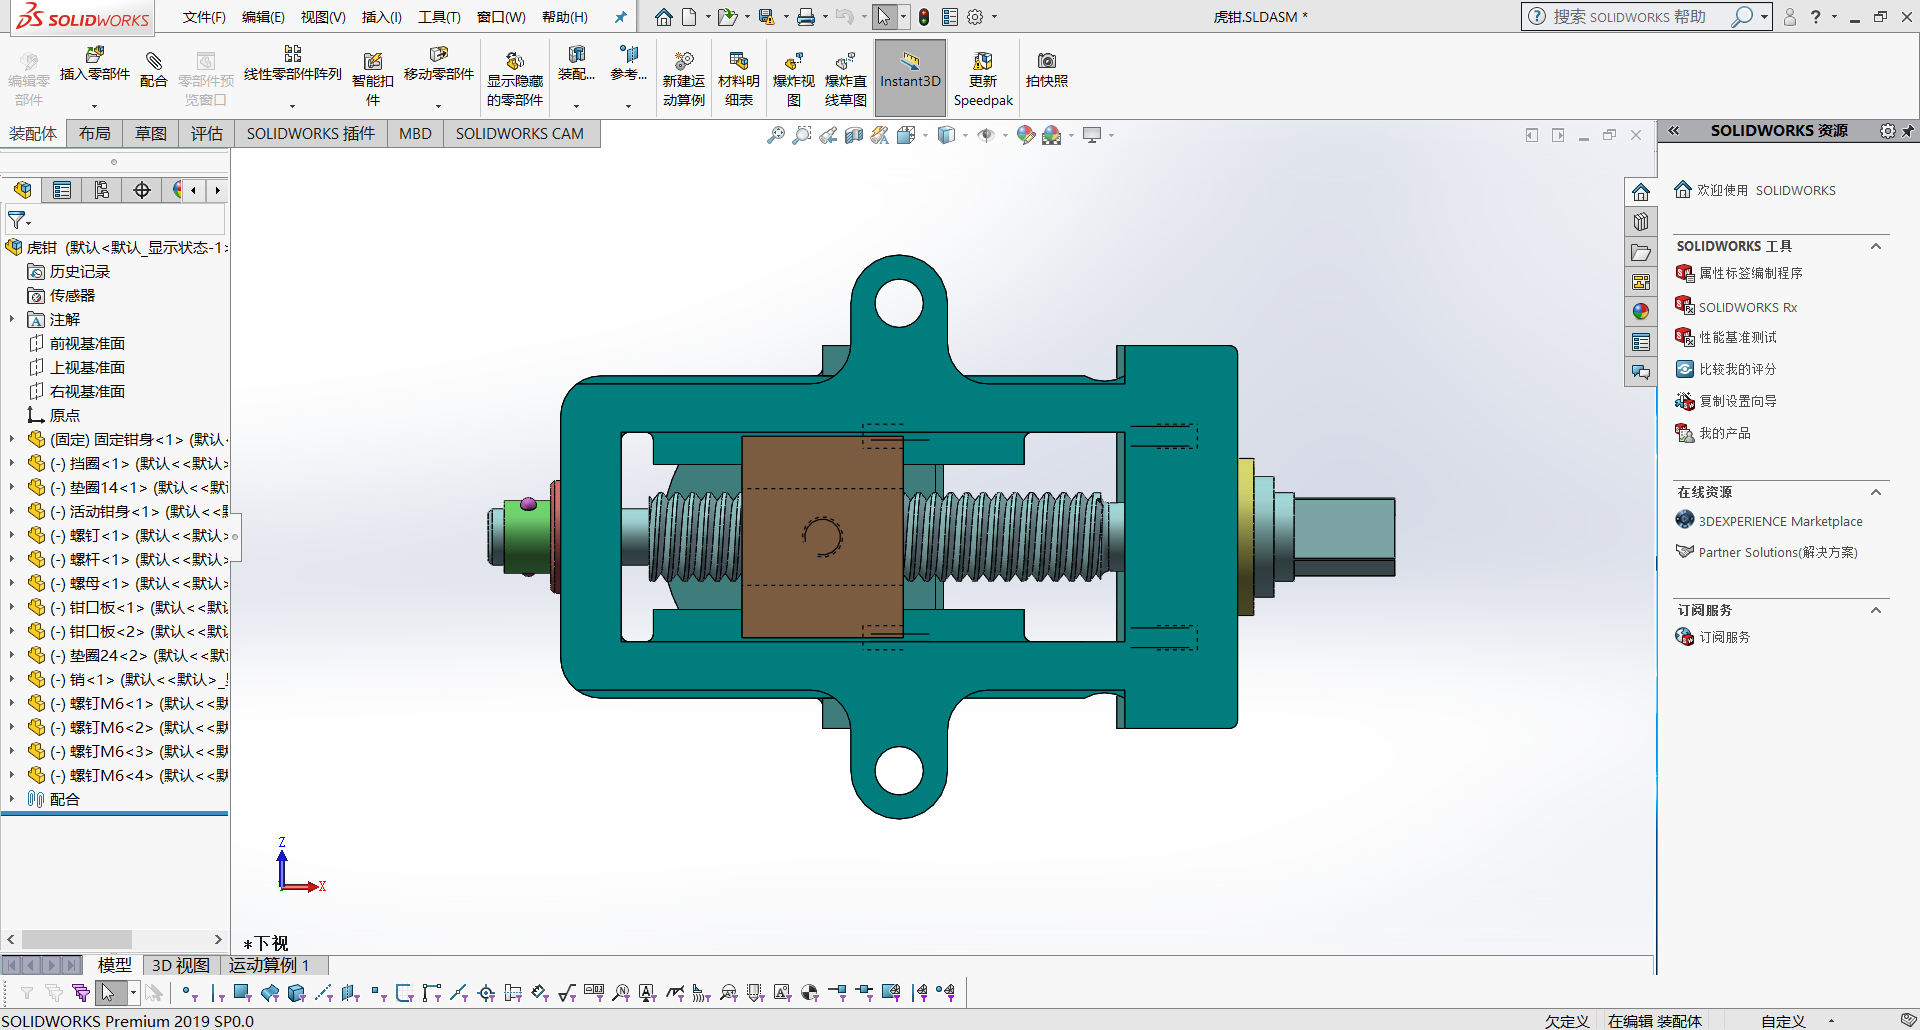This screenshot has height=1030, width=1920.
Task: Click Update Speedpak (更新 Speedpak)
Action: coord(983,78)
